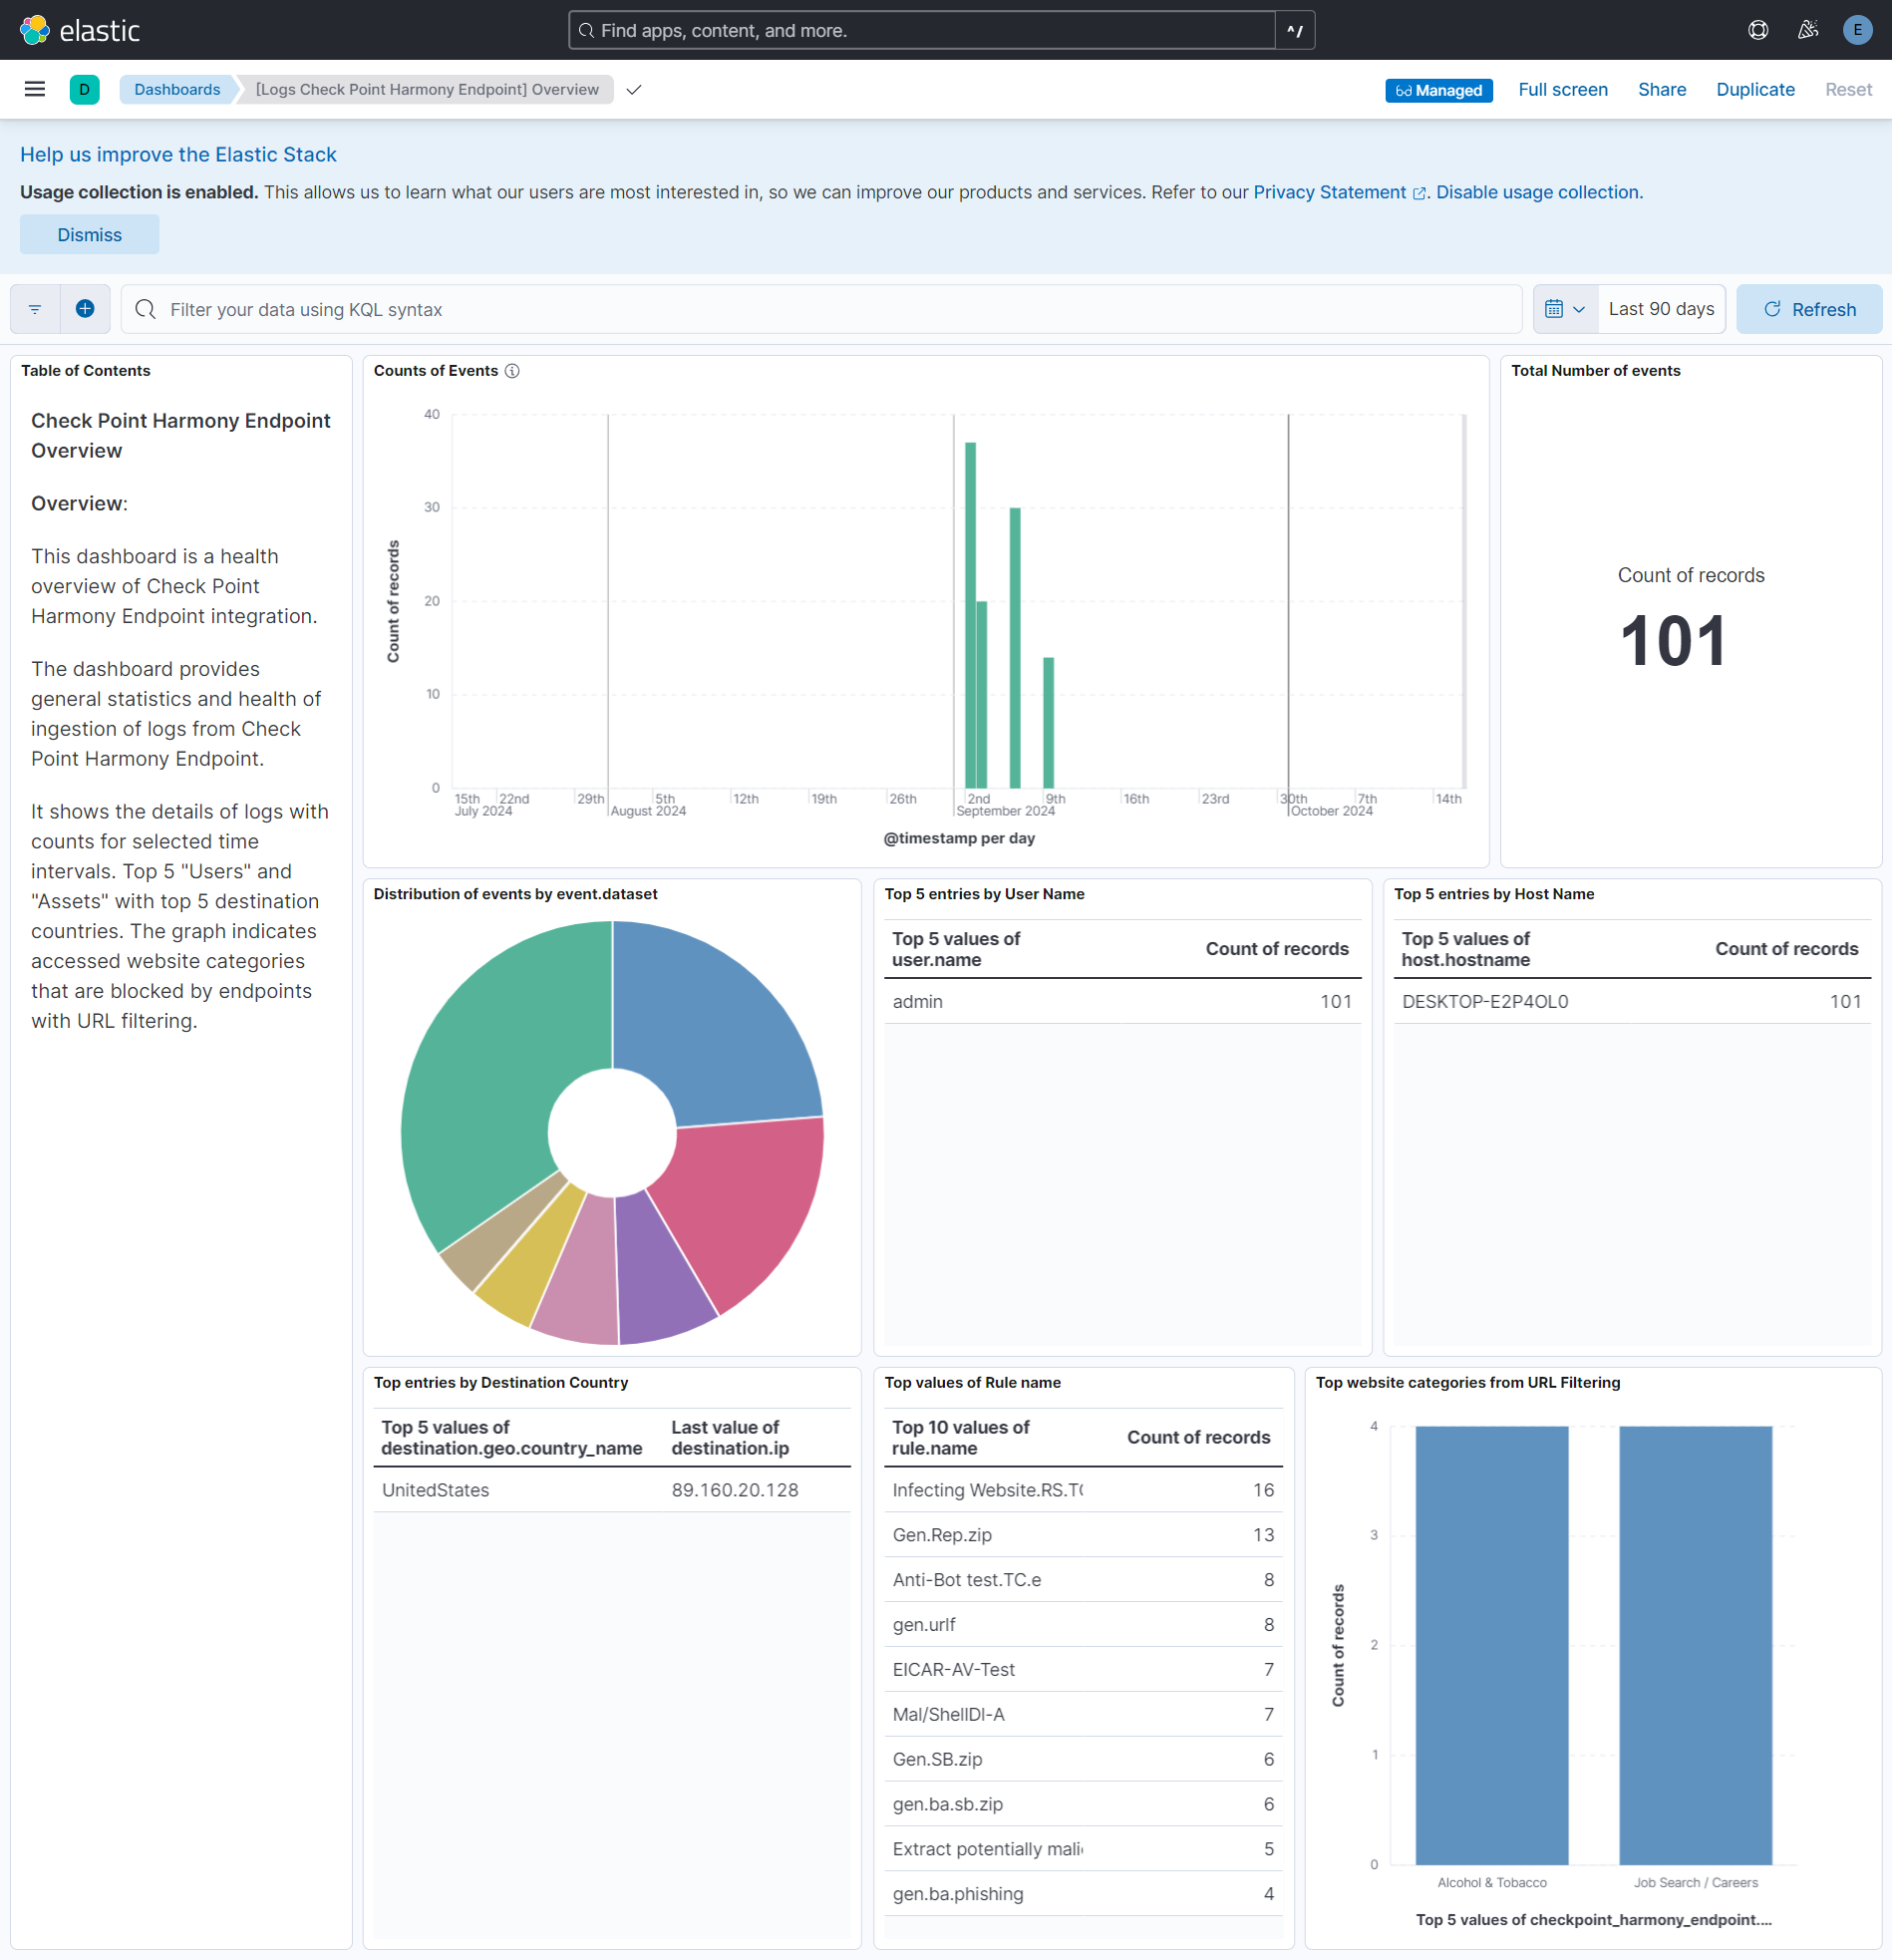Navigate to the Dashboards breadcrumb
Screen dimensions: 1892x1960
pyautogui.click(x=176, y=89)
